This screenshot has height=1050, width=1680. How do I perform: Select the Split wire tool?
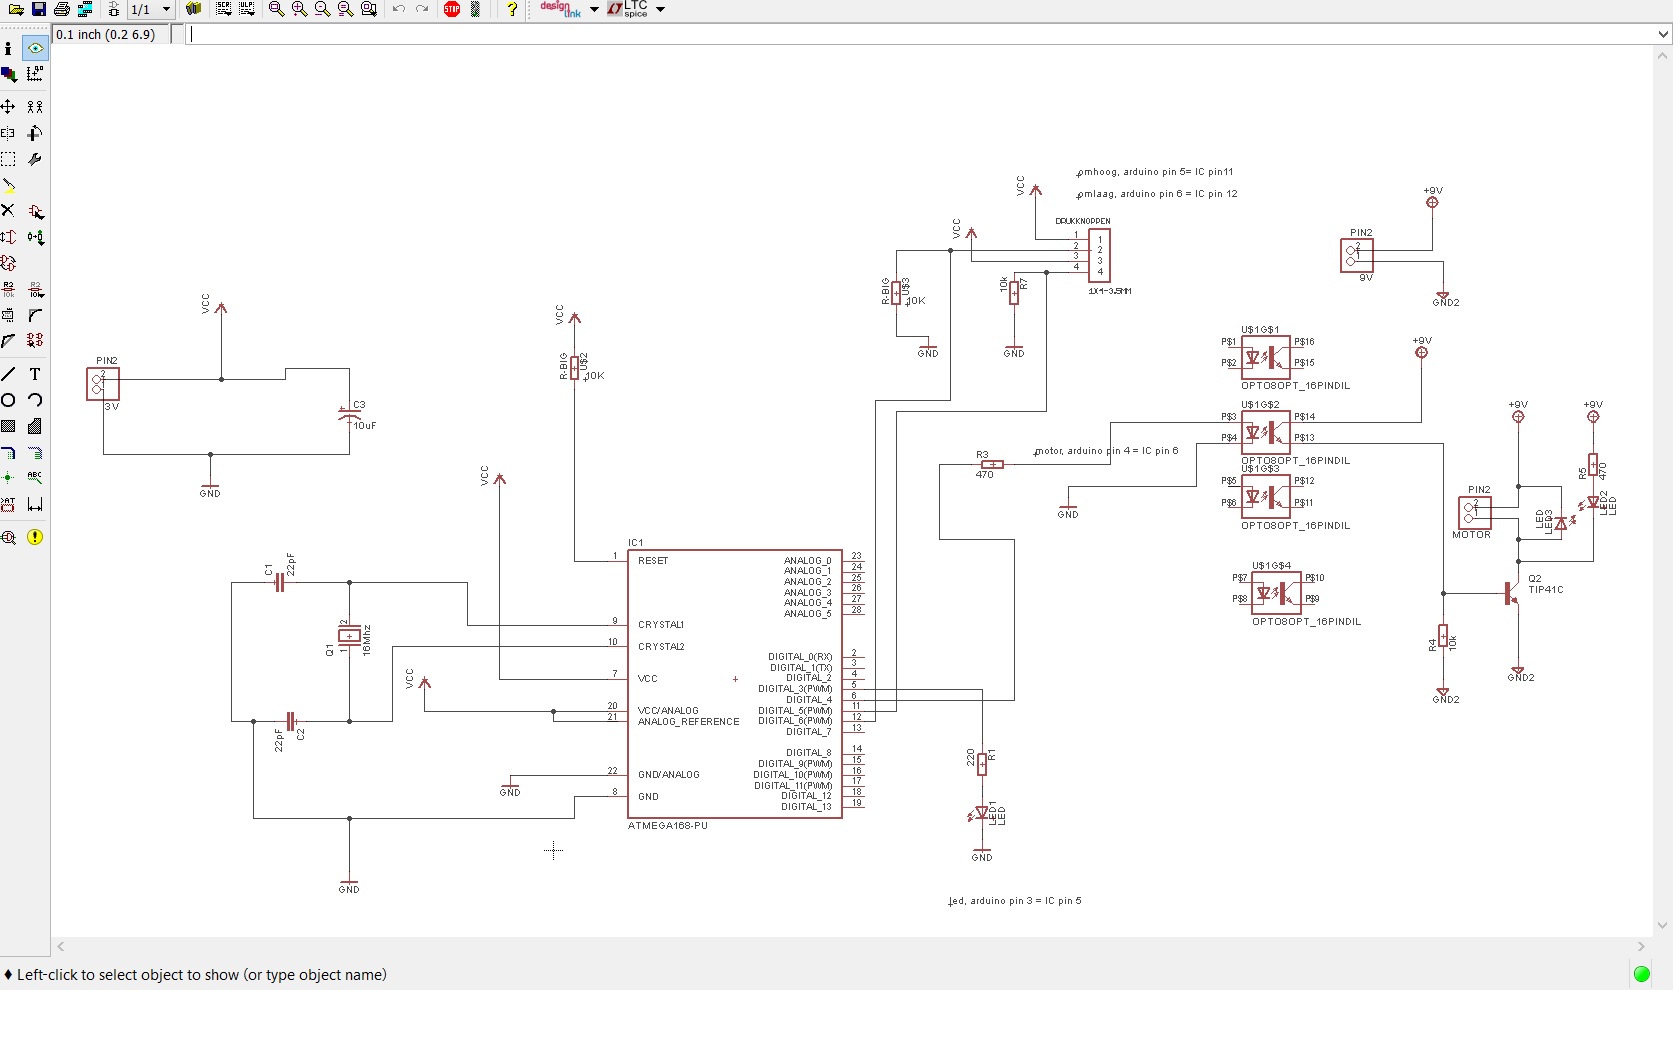(x=9, y=341)
